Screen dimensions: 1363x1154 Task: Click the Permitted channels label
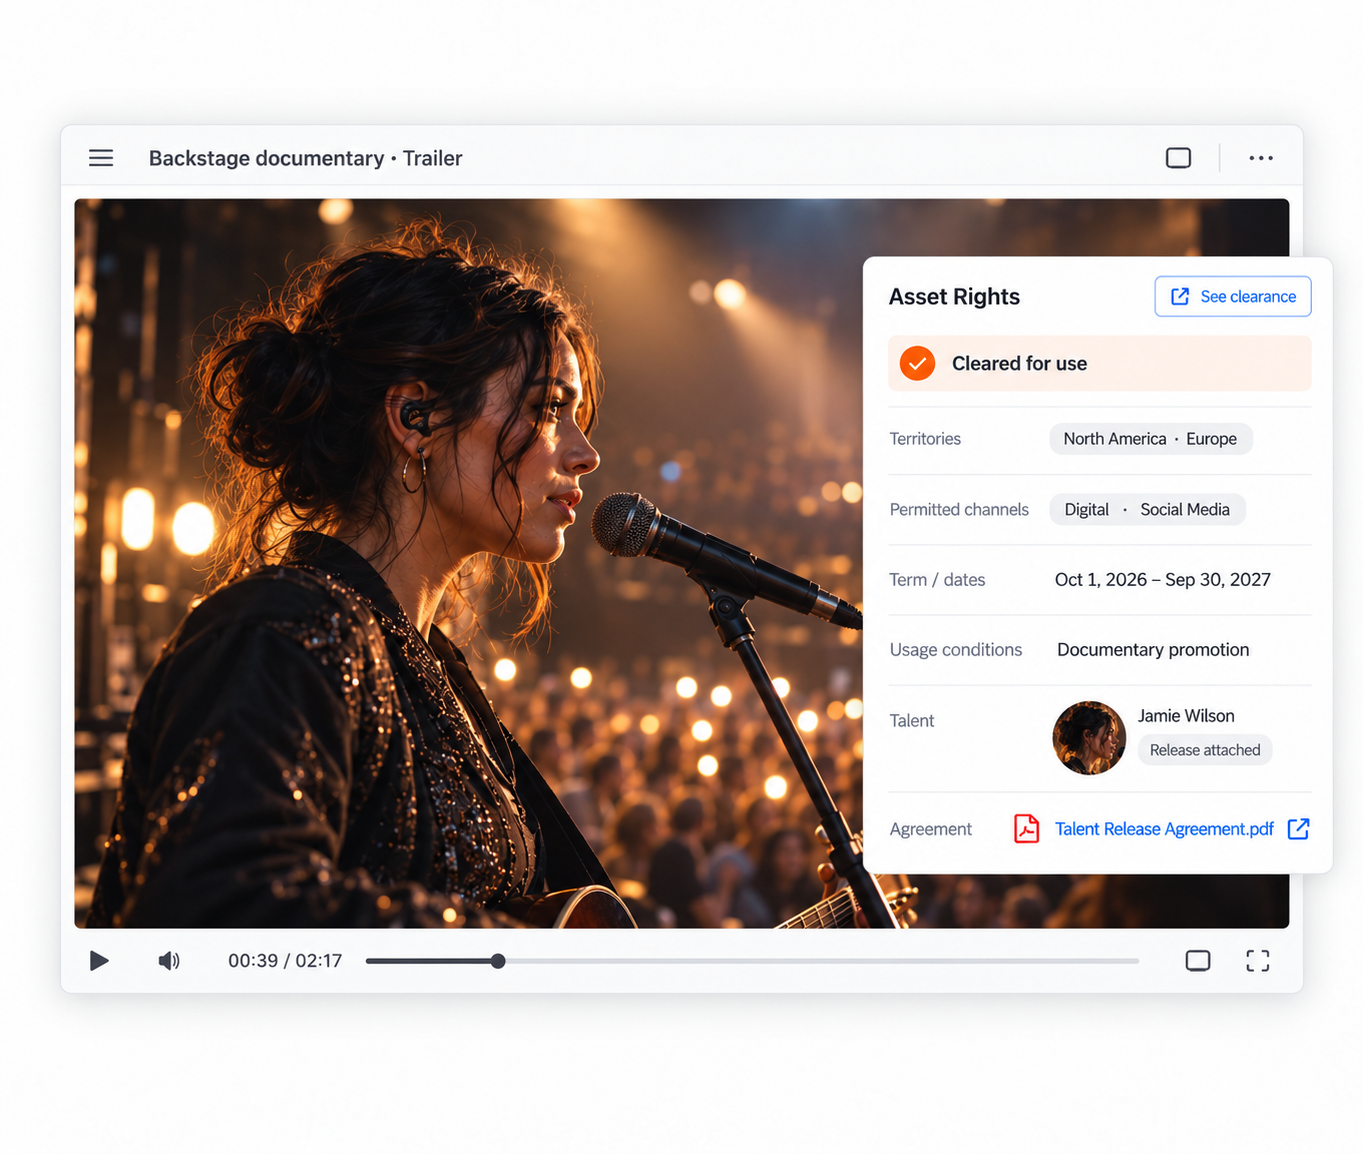point(959,510)
